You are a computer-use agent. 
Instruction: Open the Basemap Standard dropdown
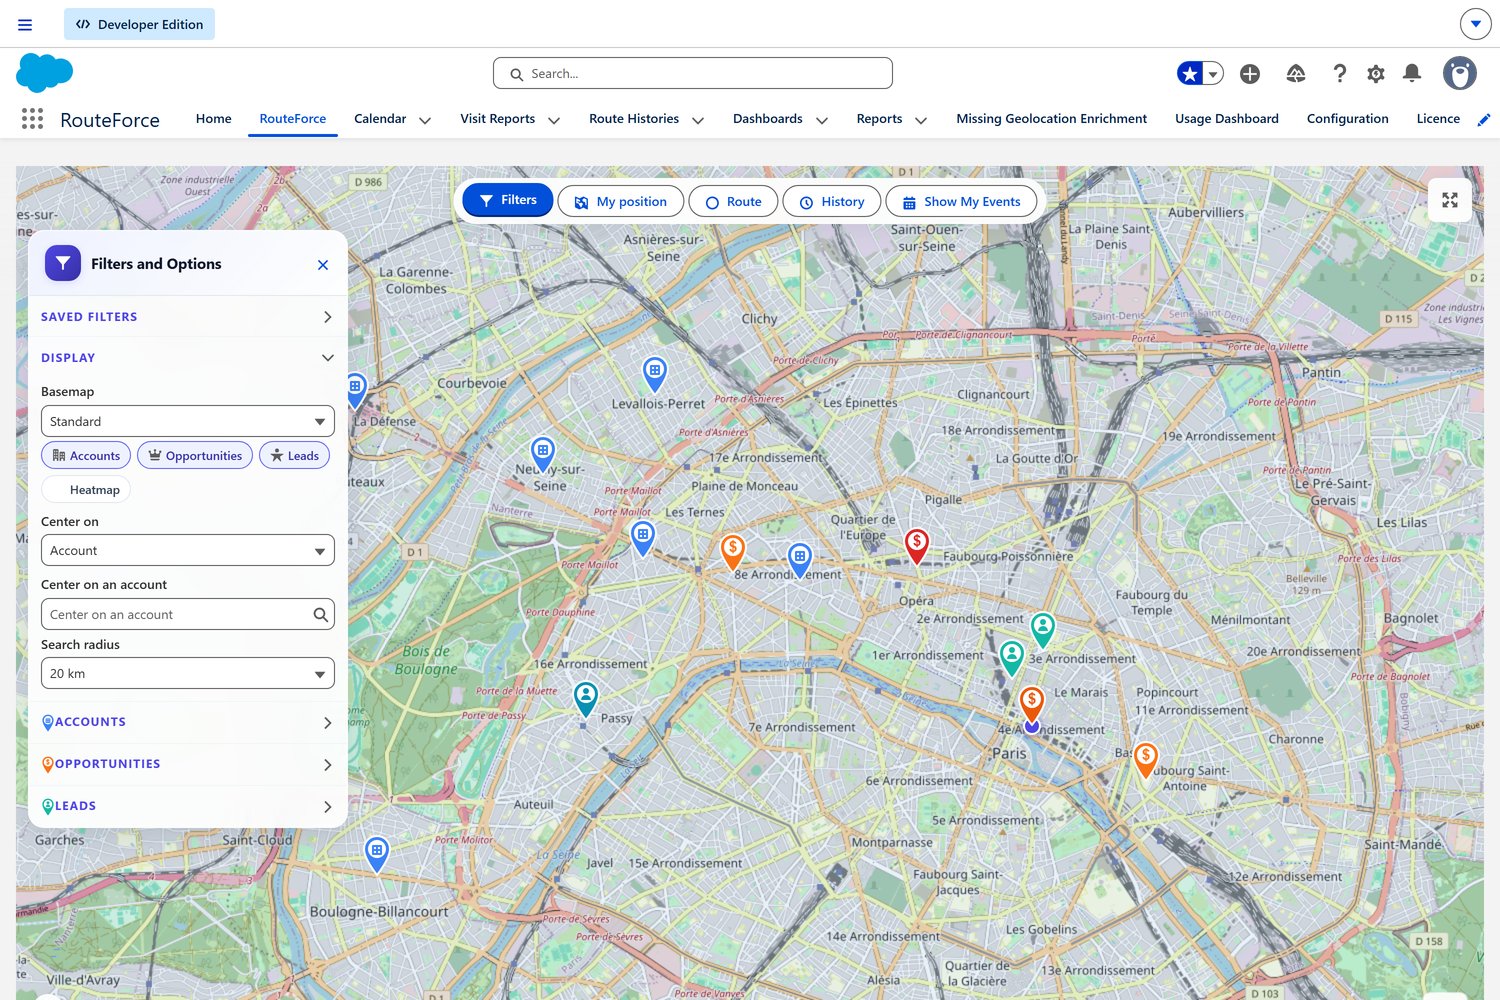coord(187,421)
